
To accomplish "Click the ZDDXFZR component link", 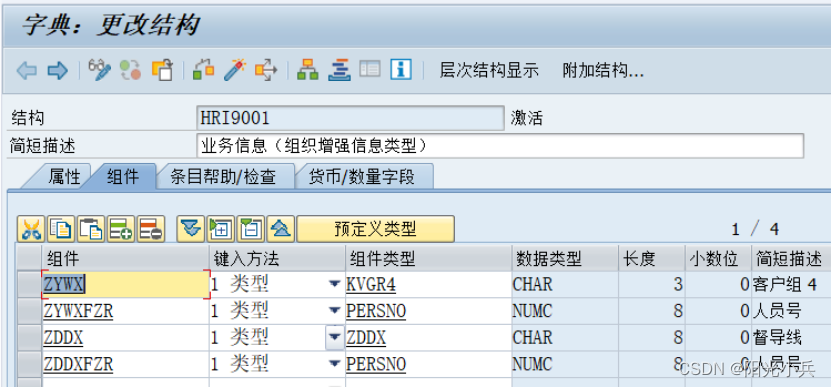I will pos(78,364).
